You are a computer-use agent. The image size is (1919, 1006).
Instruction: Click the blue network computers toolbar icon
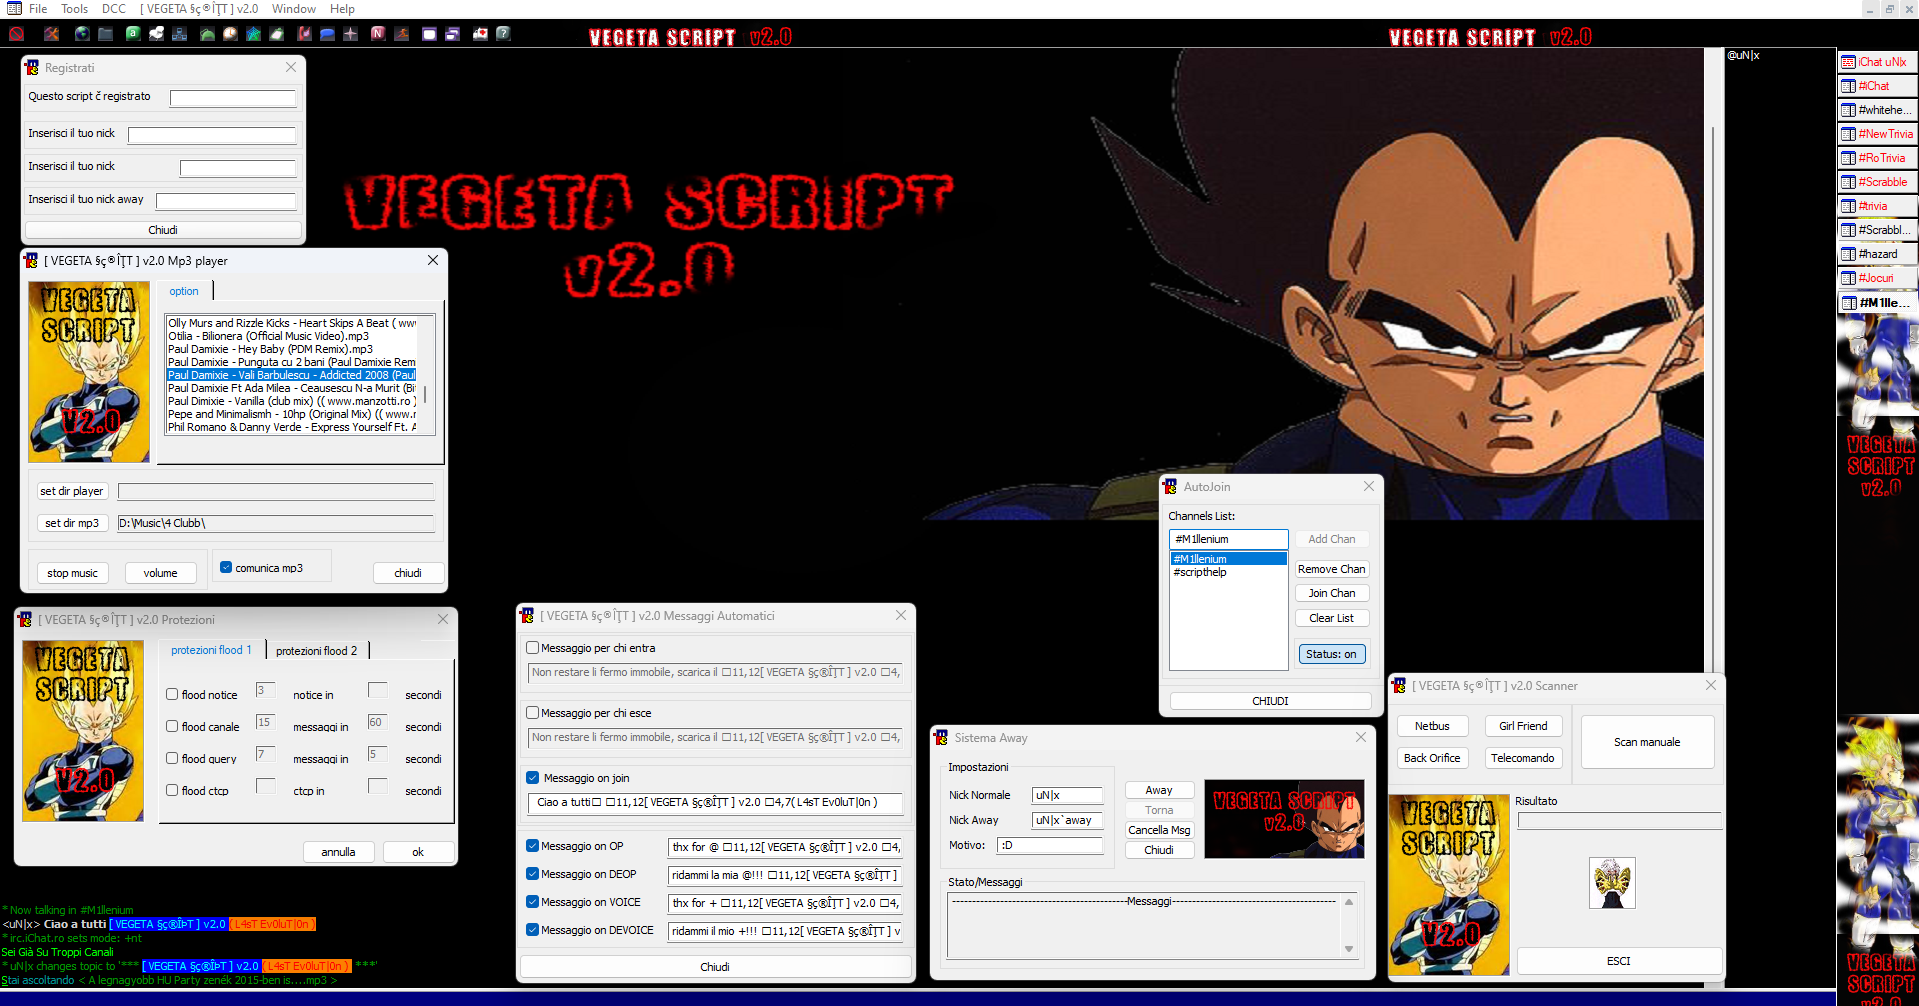tap(180, 34)
